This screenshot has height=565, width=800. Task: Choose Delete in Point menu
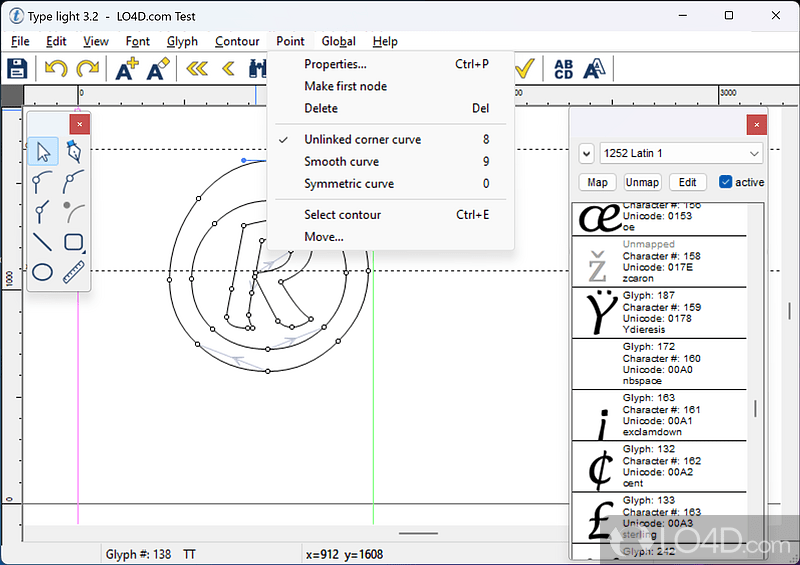(x=390, y=108)
